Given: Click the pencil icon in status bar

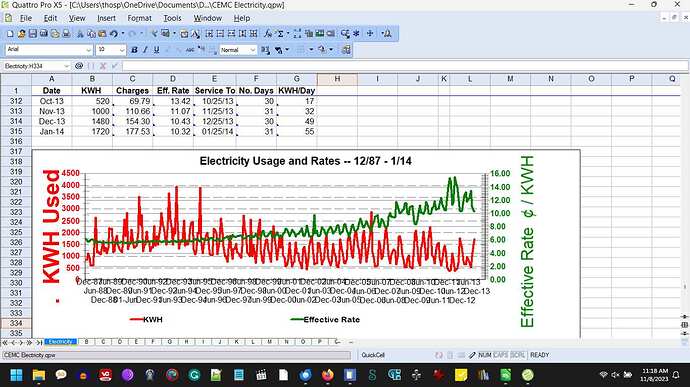Looking at the screenshot, I should tap(472, 355).
